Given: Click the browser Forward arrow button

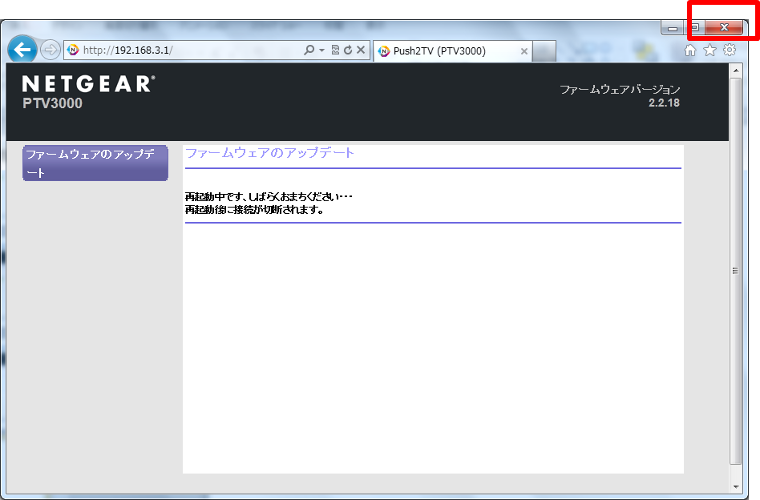Looking at the screenshot, I should (x=50, y=50).
